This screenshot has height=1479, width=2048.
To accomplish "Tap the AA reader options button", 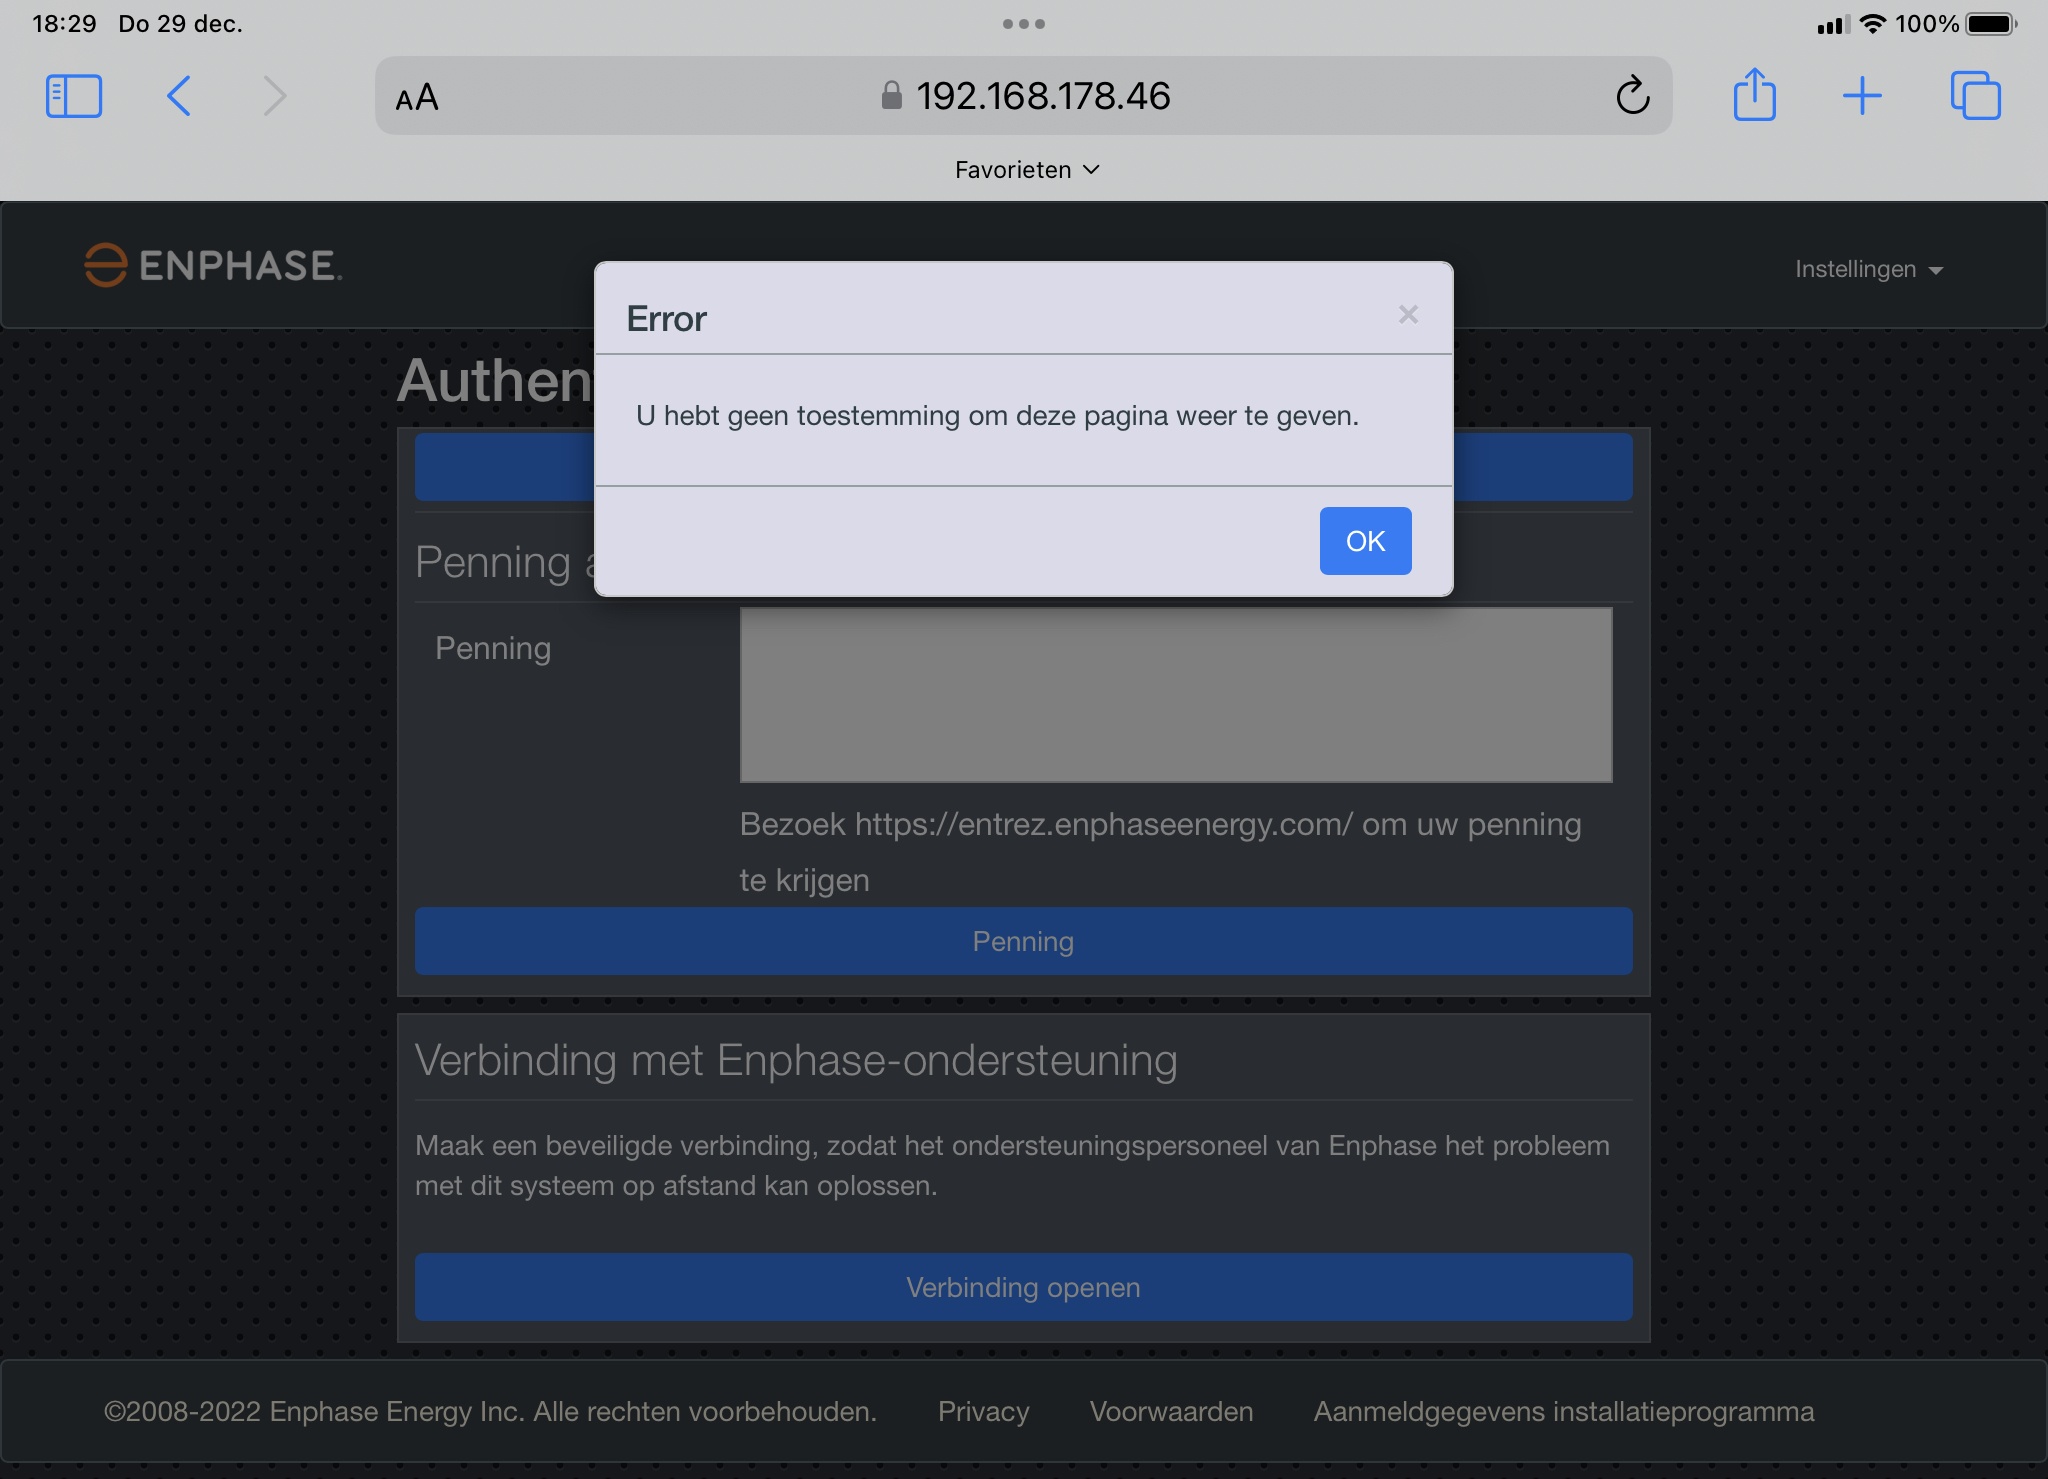I will pyautogui.click(x=417, y=98).
